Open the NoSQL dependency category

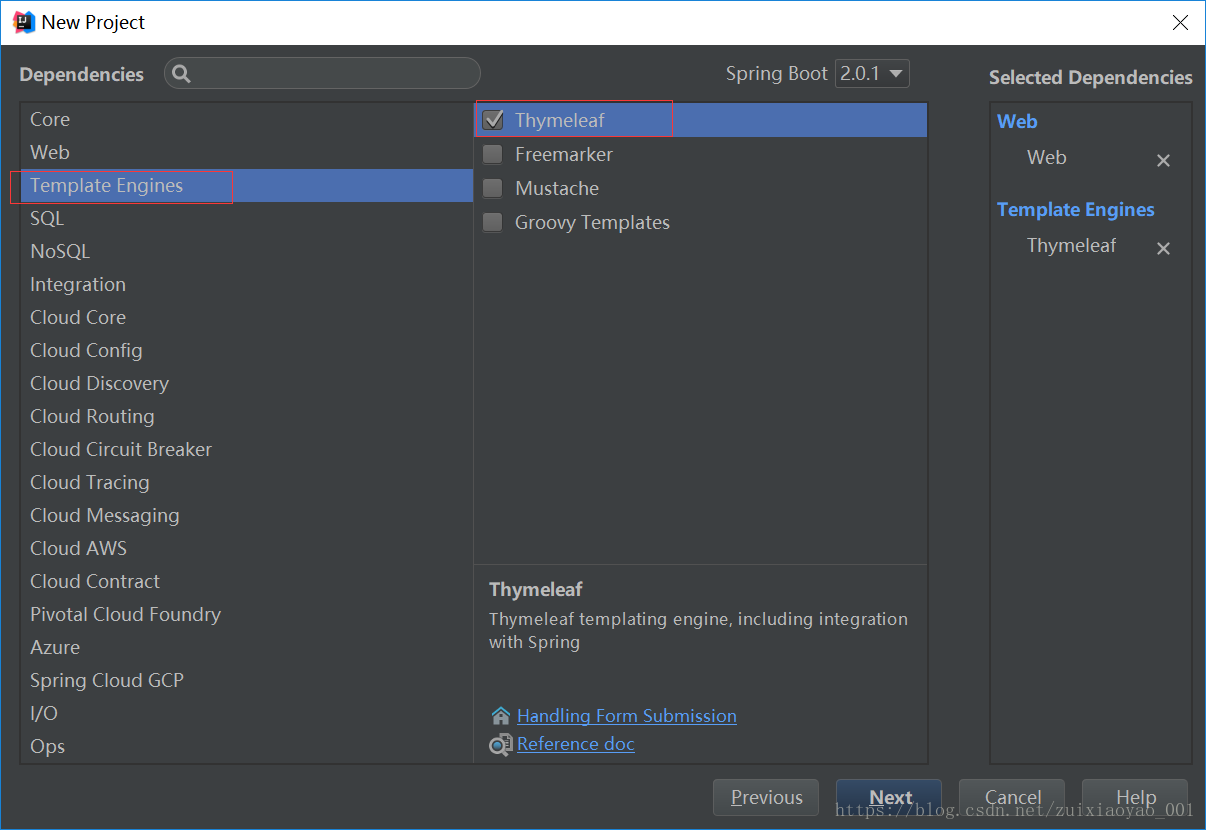[246, 251]
